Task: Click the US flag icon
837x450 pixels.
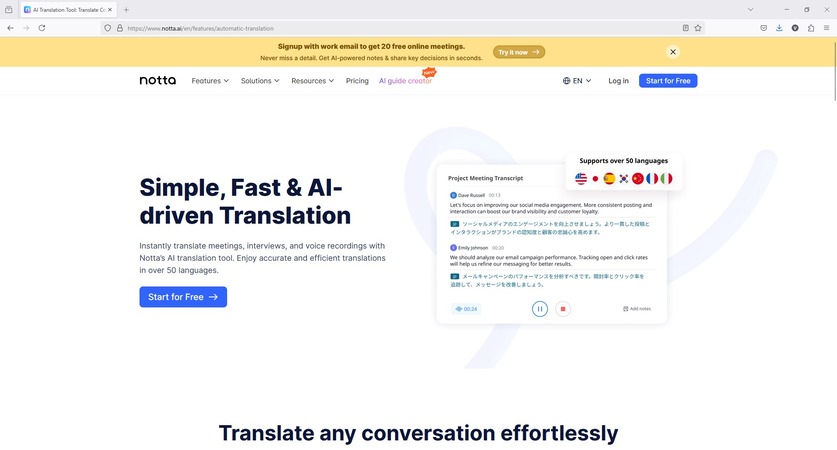Action: click(581, 178)
